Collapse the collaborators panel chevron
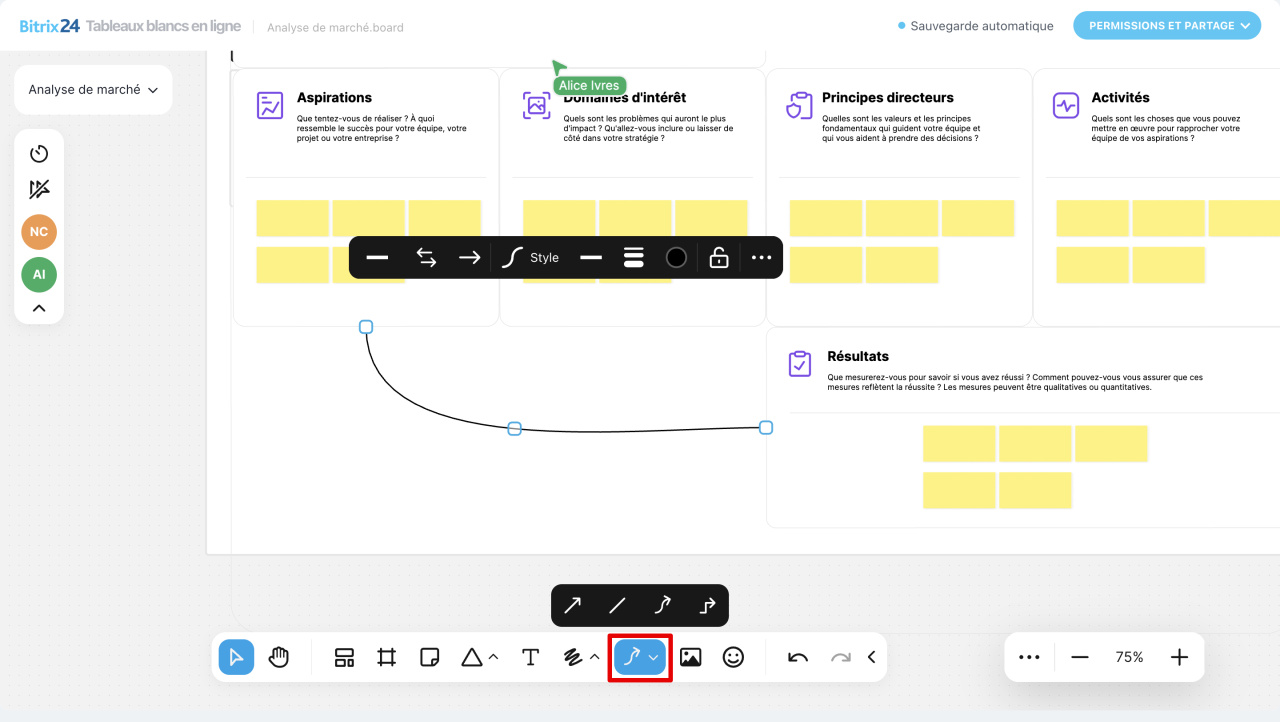 pyautogui.click(x=39, y=308)
